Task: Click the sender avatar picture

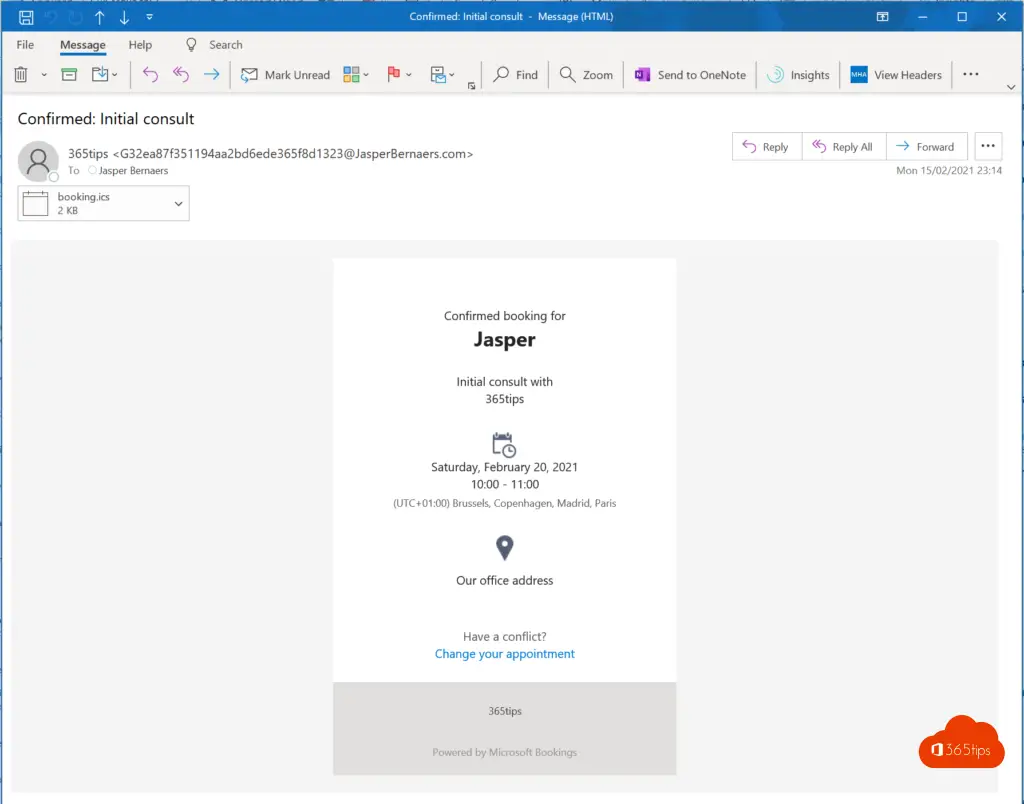Action: pyautogui.click(x=38, y=161)
